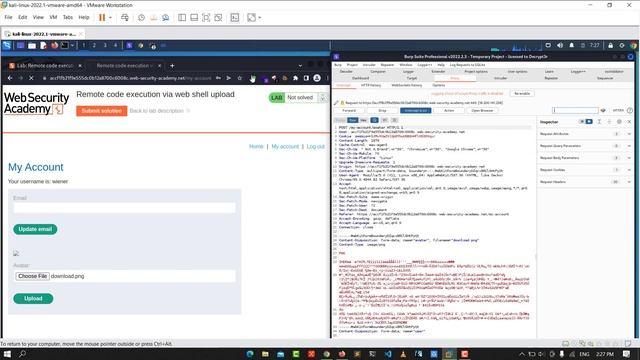Viewport: 640px width, 360px height.
Task: Open VMware power options dropdown arrow
Action: (x=110, y=18)
